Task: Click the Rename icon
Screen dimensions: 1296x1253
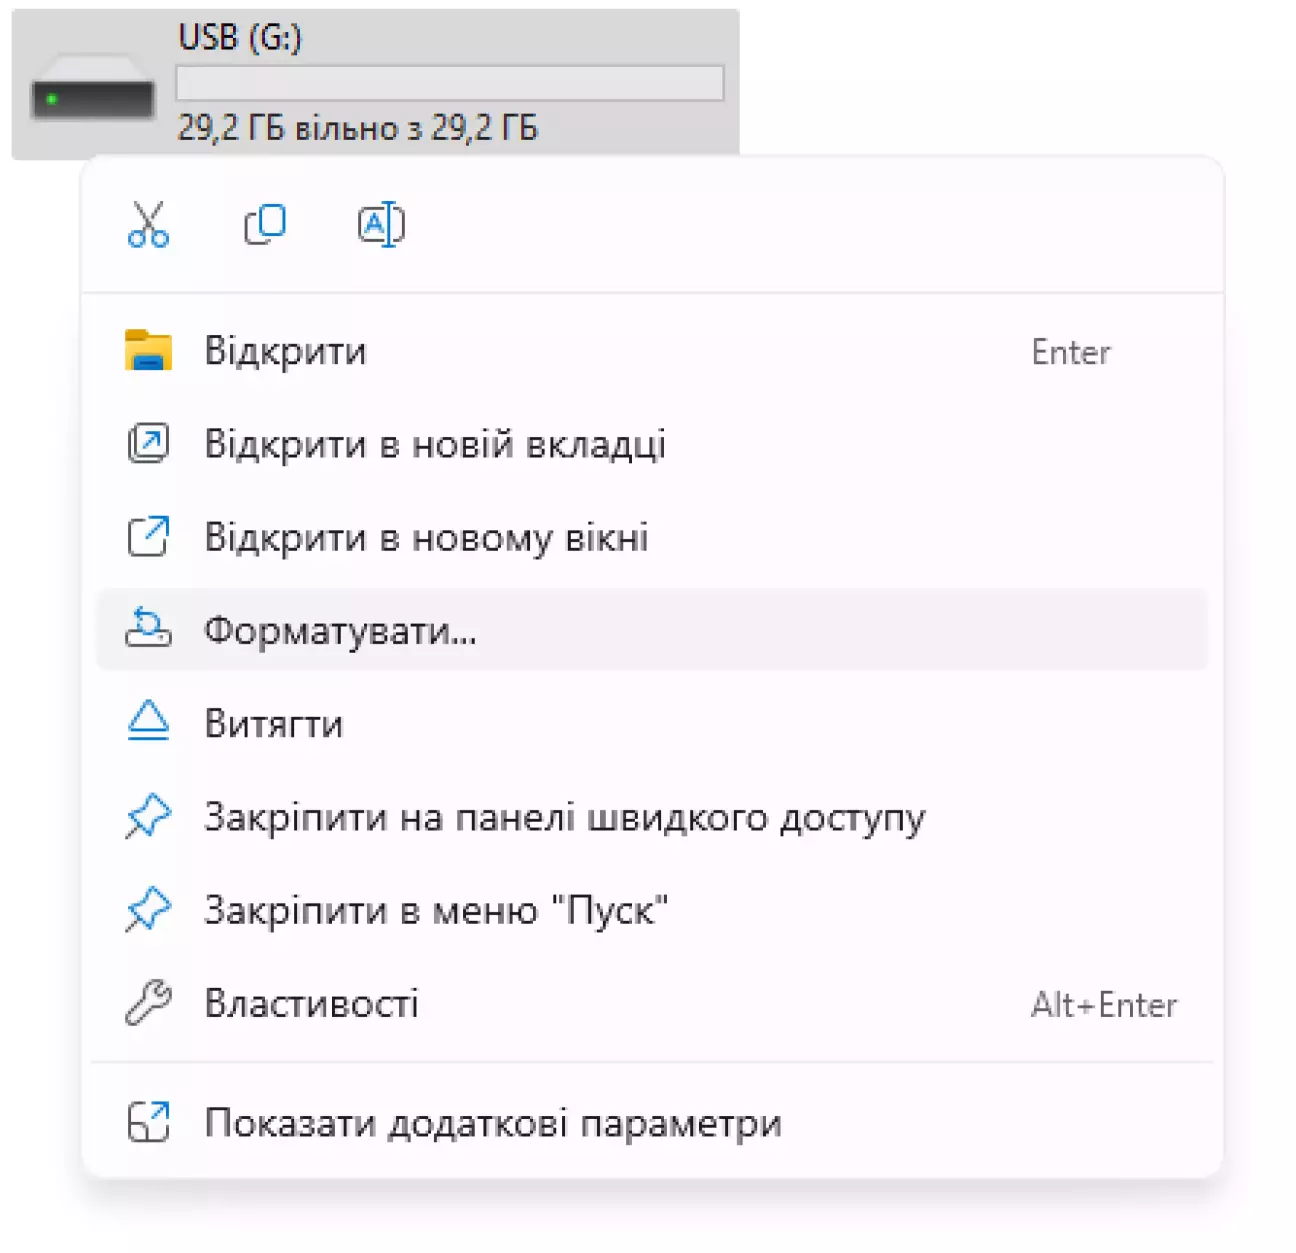Action: pyautogui.click(x=381, y=225)
